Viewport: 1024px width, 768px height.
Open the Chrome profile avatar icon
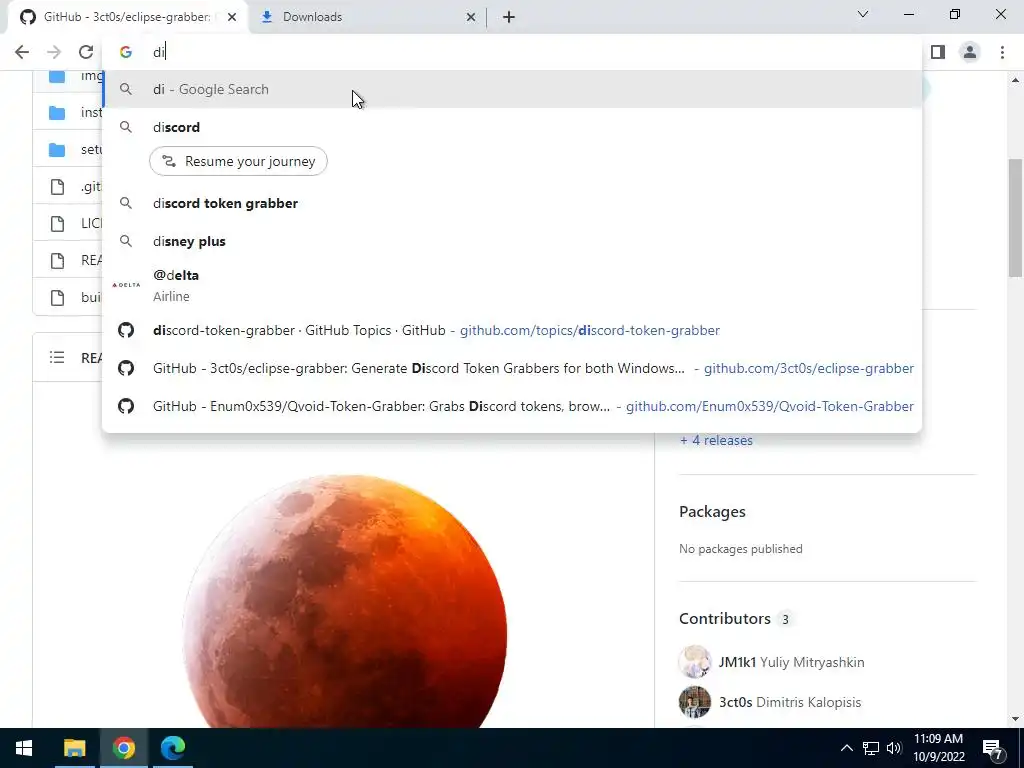(x=970, y=52)
